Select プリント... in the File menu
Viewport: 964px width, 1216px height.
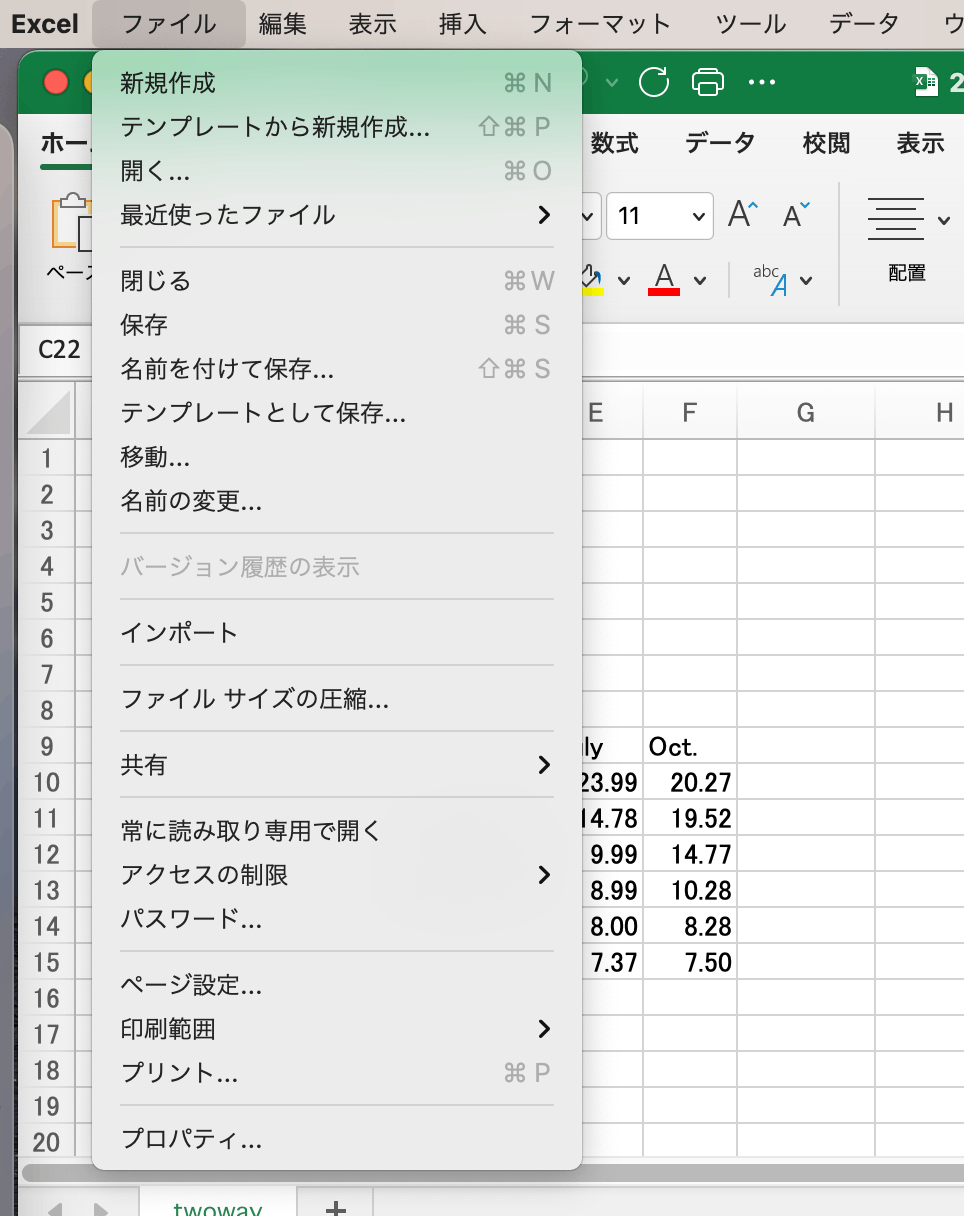337,1073
